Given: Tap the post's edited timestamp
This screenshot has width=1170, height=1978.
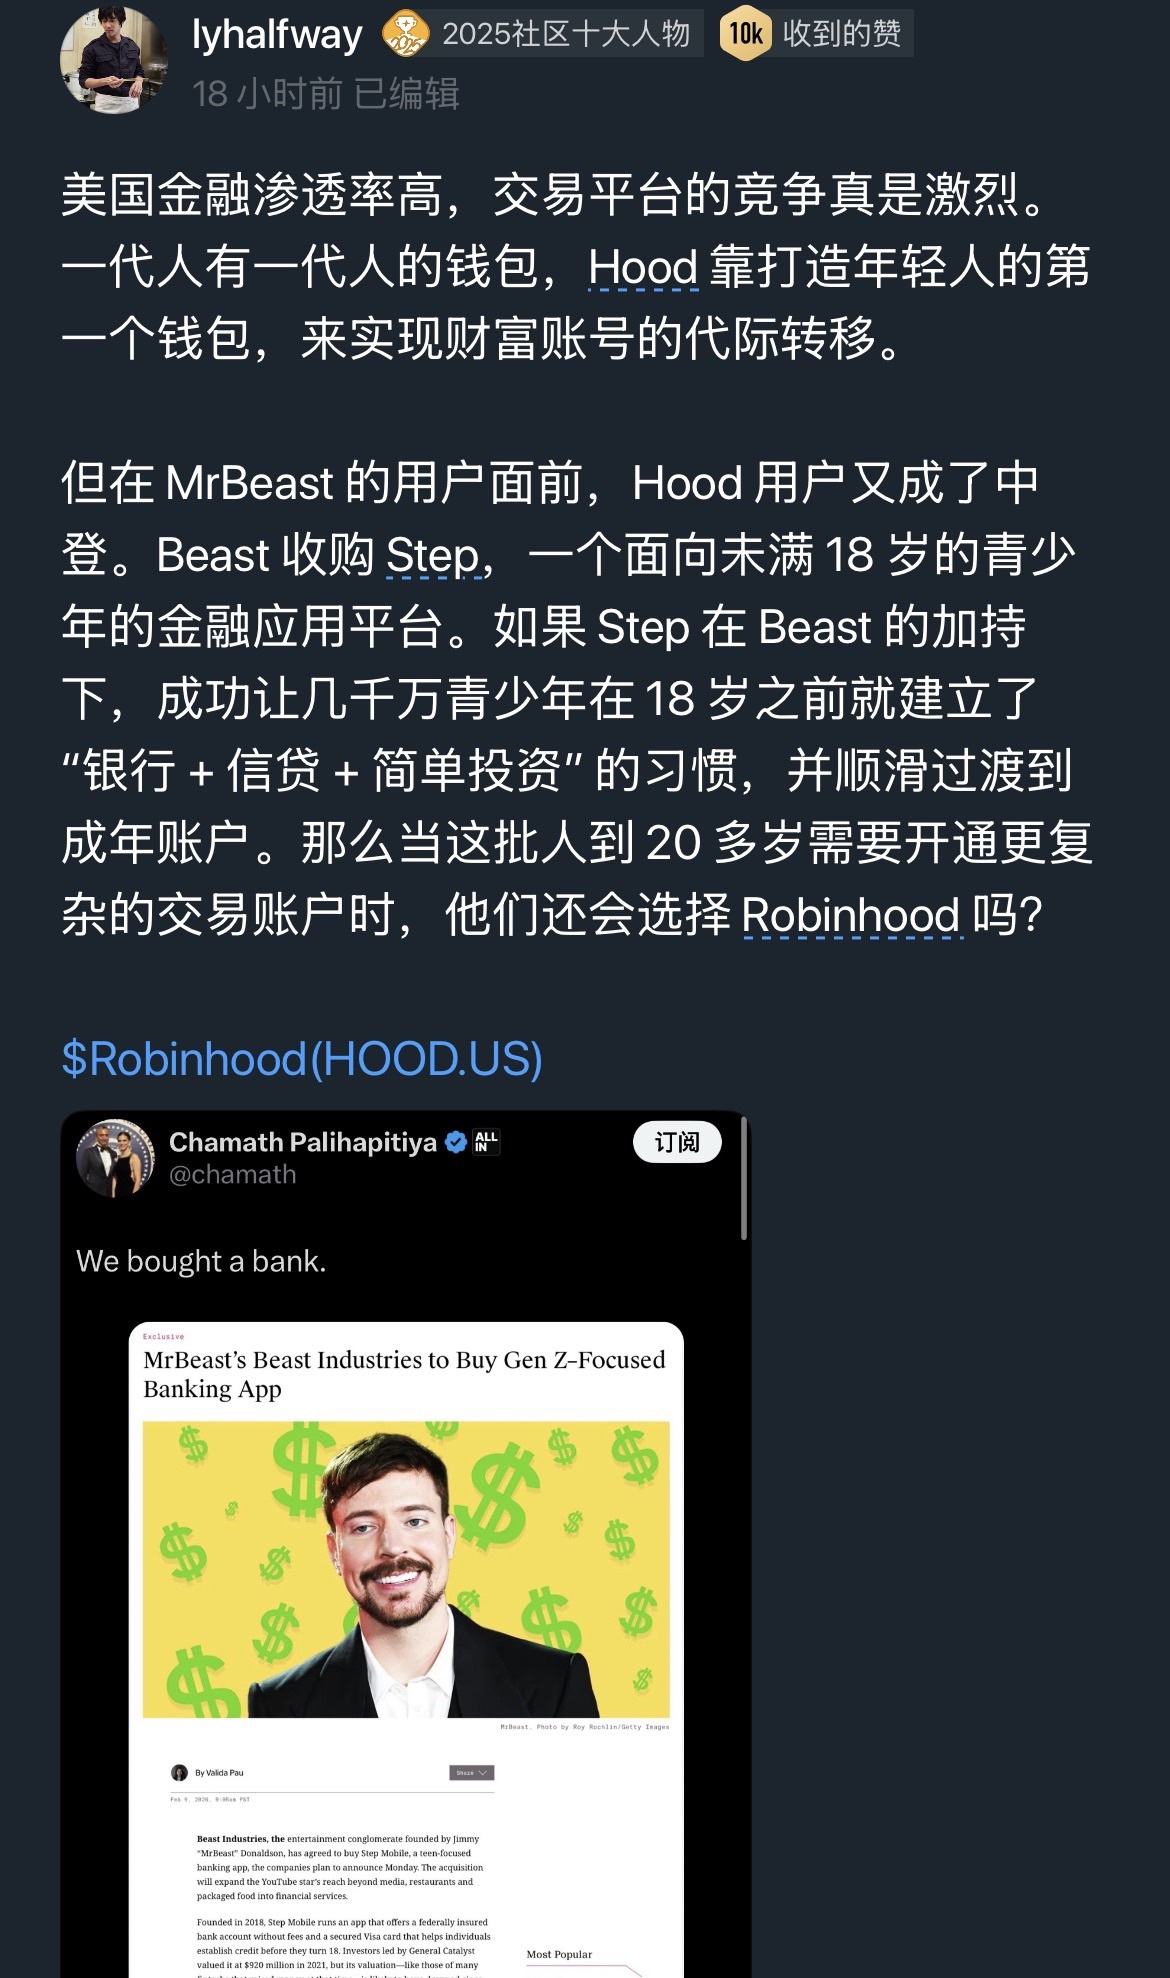Looking at the screenshot, I should tap(326, 94).
